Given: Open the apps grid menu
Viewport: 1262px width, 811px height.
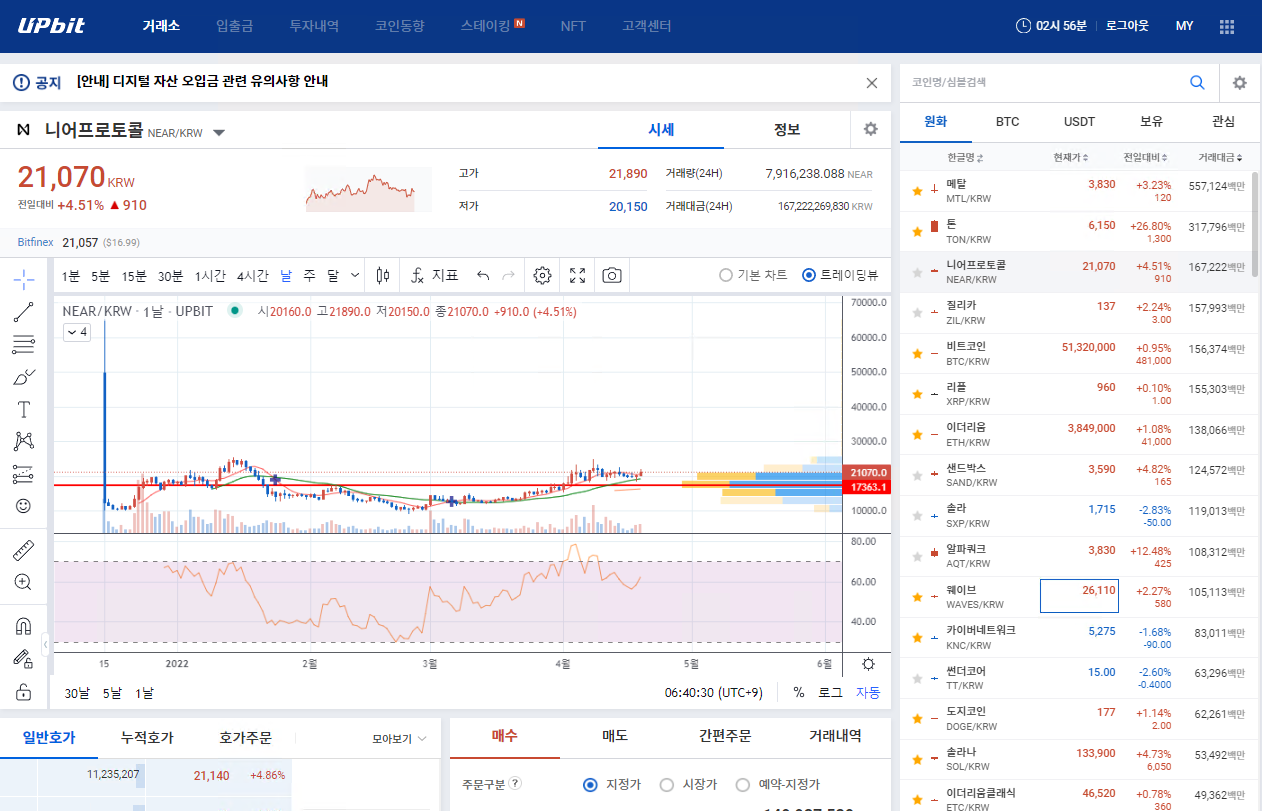Looking at the screenshot, I should [x=1227, y=26].
